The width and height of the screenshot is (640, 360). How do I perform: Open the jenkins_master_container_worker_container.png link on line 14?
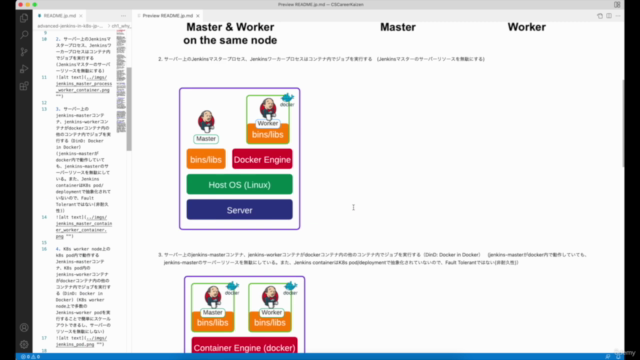84,227
